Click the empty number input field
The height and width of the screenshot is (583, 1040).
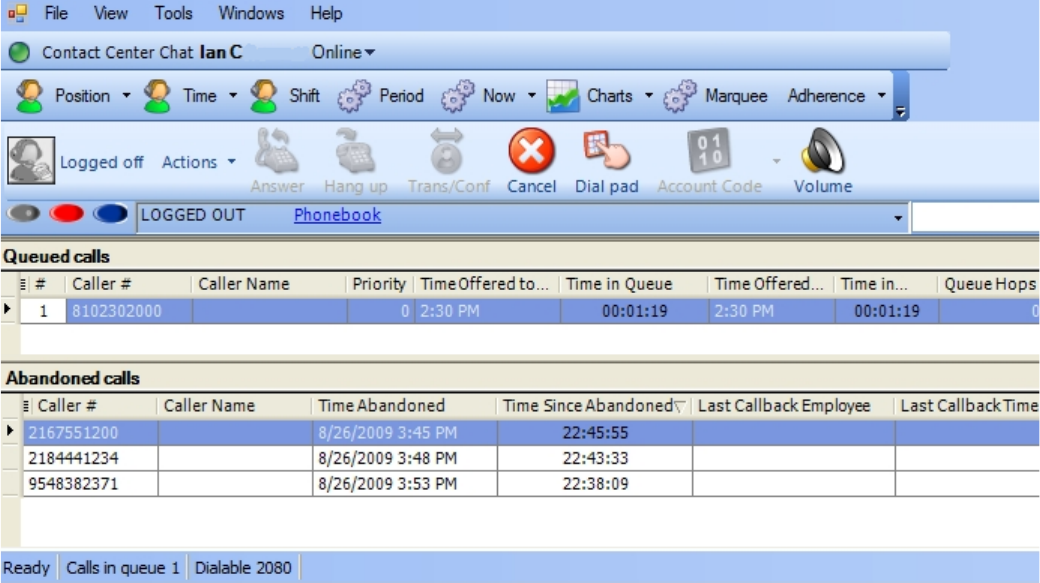click(975, 216)
